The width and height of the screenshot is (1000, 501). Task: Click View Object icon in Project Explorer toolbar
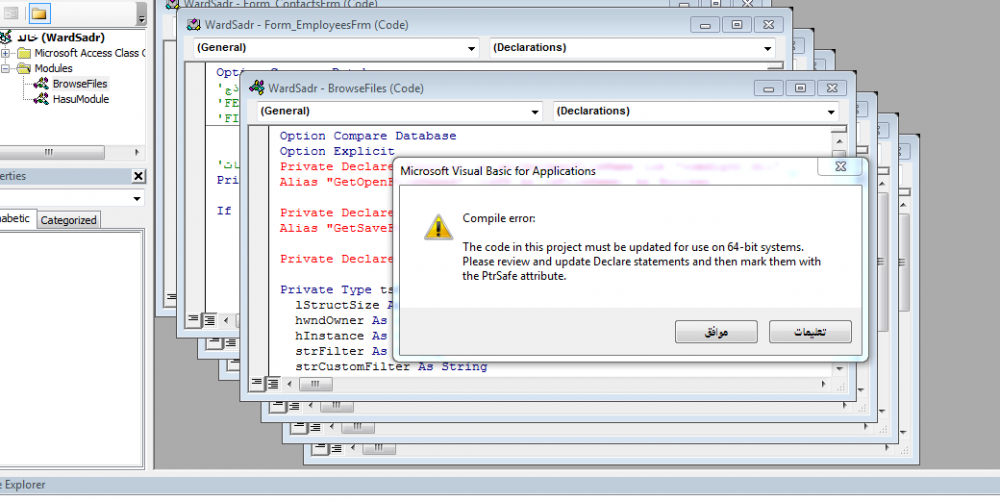click(x=11, y=13)
